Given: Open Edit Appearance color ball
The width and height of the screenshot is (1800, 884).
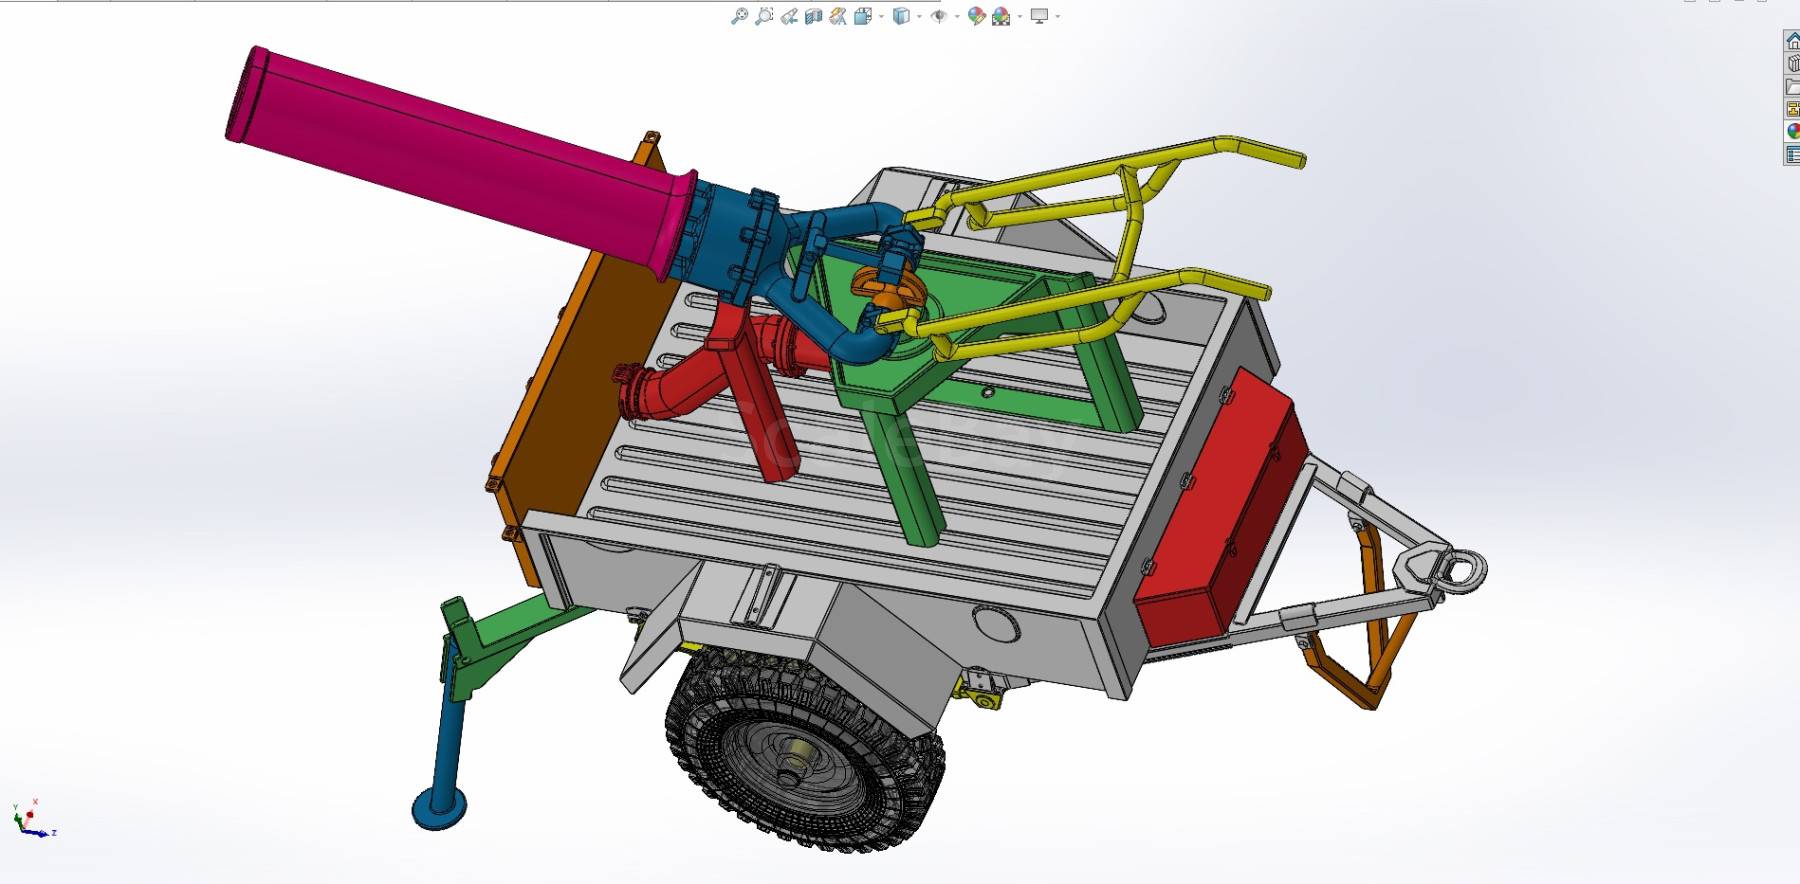Looking at the screenshot, I should pyautogui.click(x=976, y=16).
